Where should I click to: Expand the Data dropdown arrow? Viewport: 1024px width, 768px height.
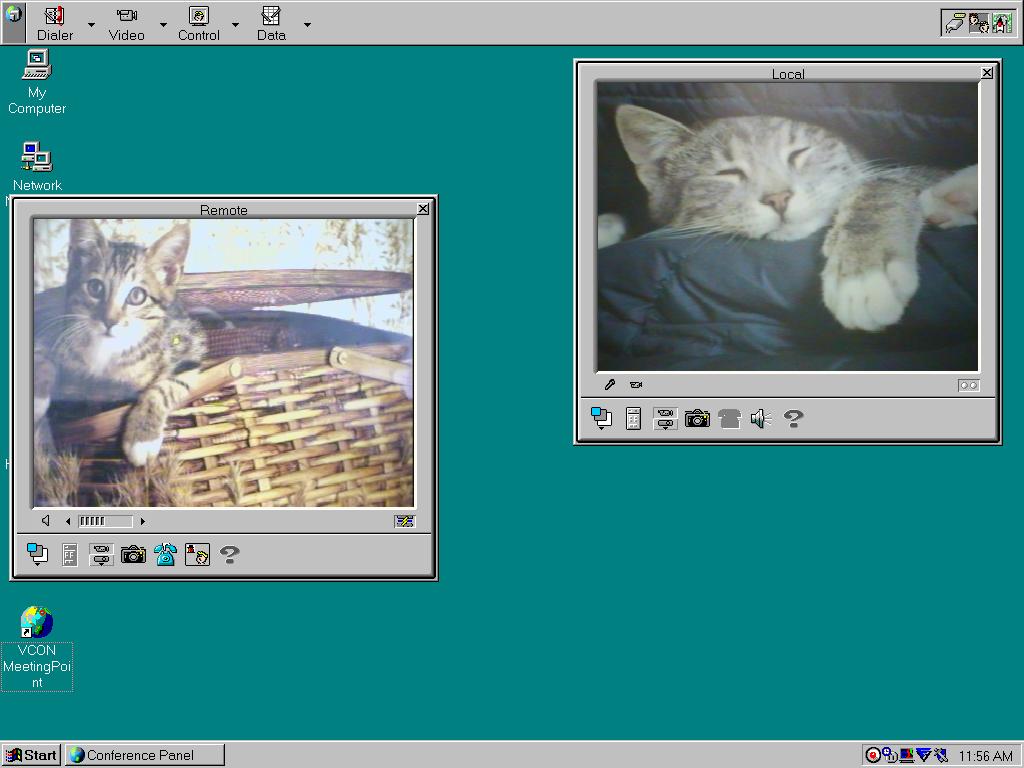pyautogui.click(x=307, y=25)
